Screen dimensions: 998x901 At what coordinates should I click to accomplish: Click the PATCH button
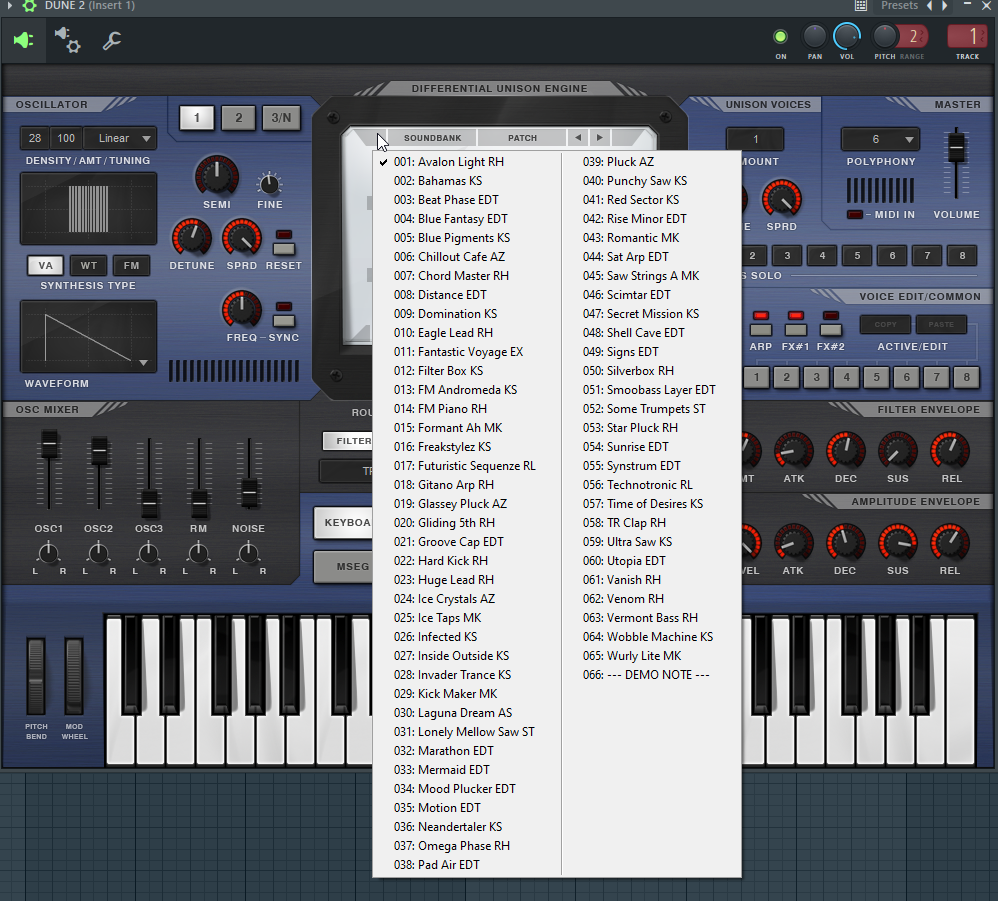(523, 138)
